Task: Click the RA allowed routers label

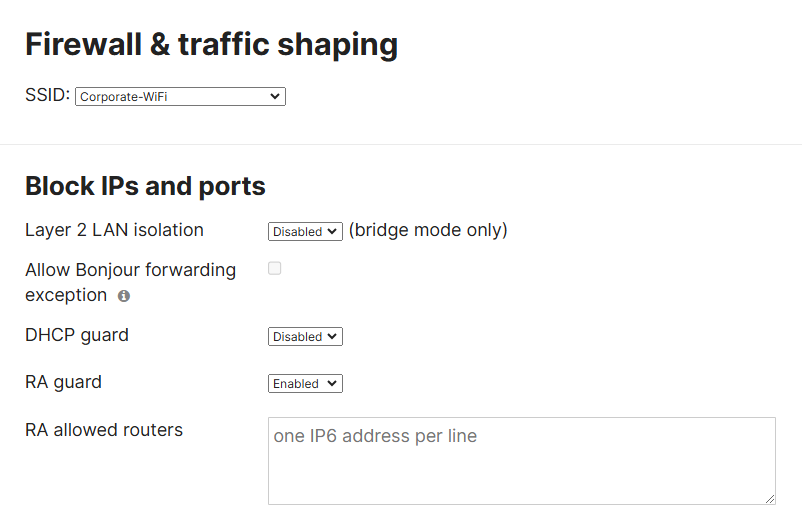Action: tap(104, 430)
